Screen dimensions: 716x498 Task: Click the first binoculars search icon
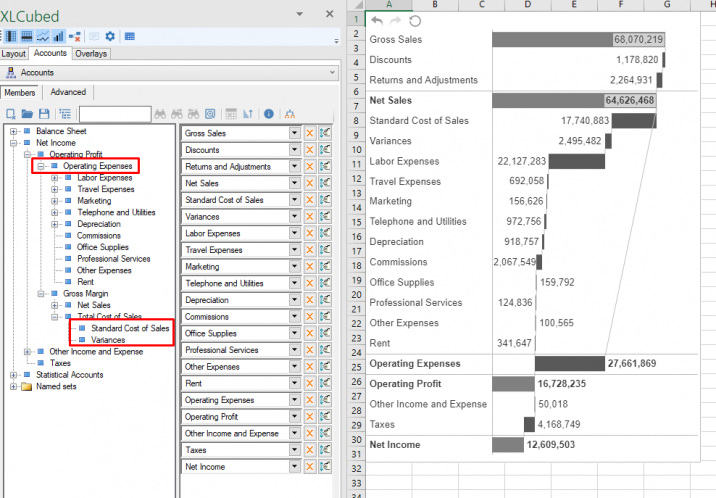(160, 114)
